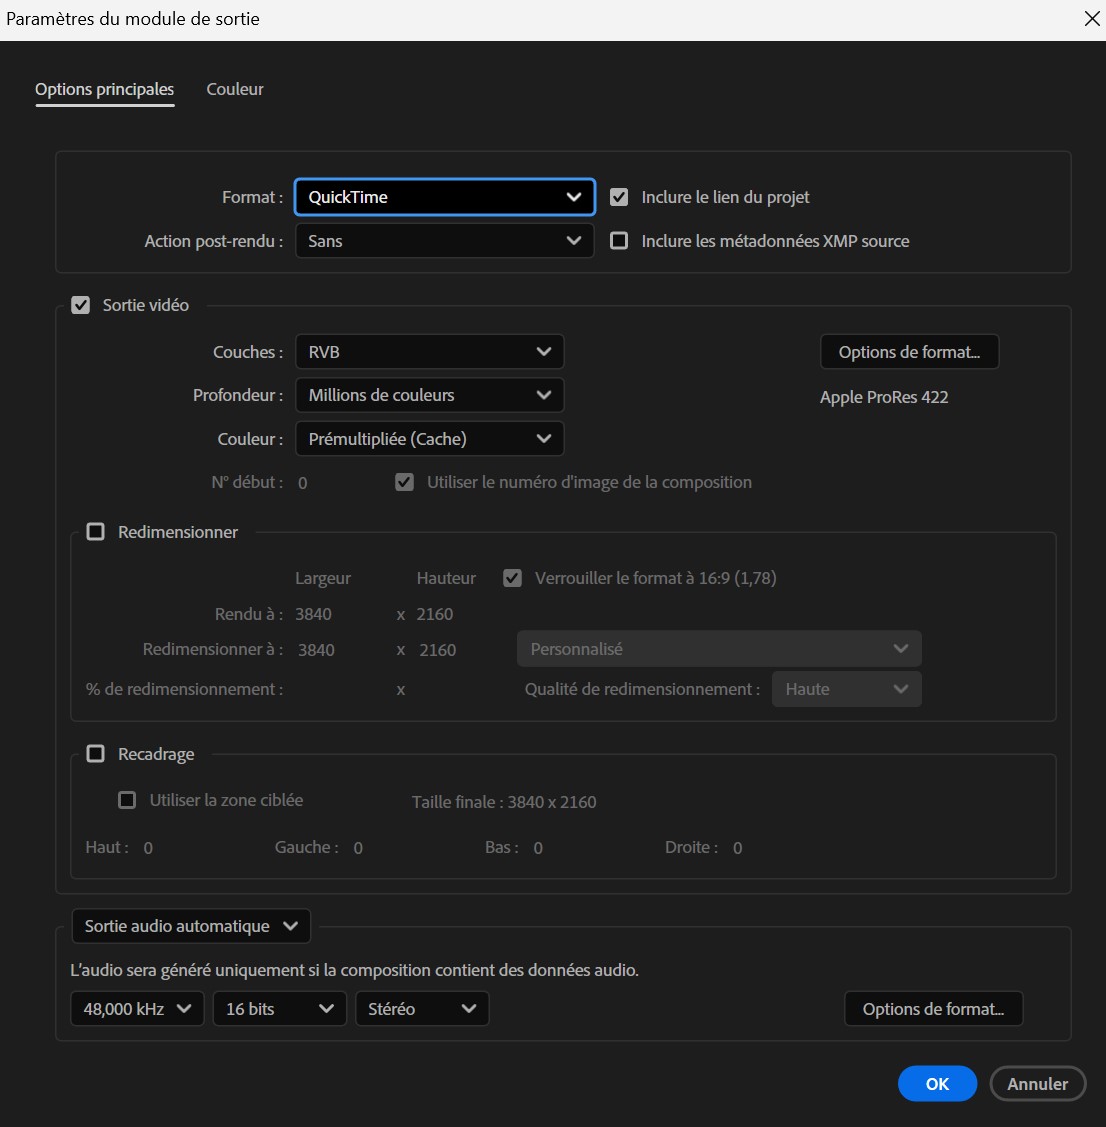Open the Profondeur dropdown
Image resolution: width=1106 pixels, height=1127 pixels.
click(429, 395)
